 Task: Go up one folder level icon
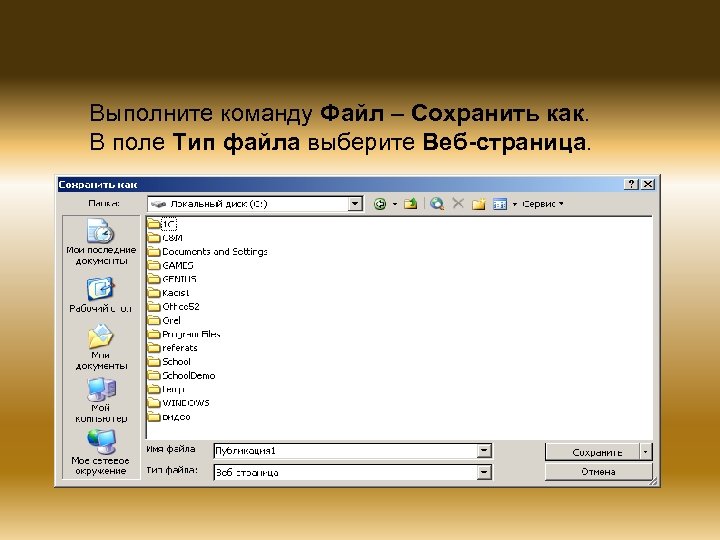(410, 203)
